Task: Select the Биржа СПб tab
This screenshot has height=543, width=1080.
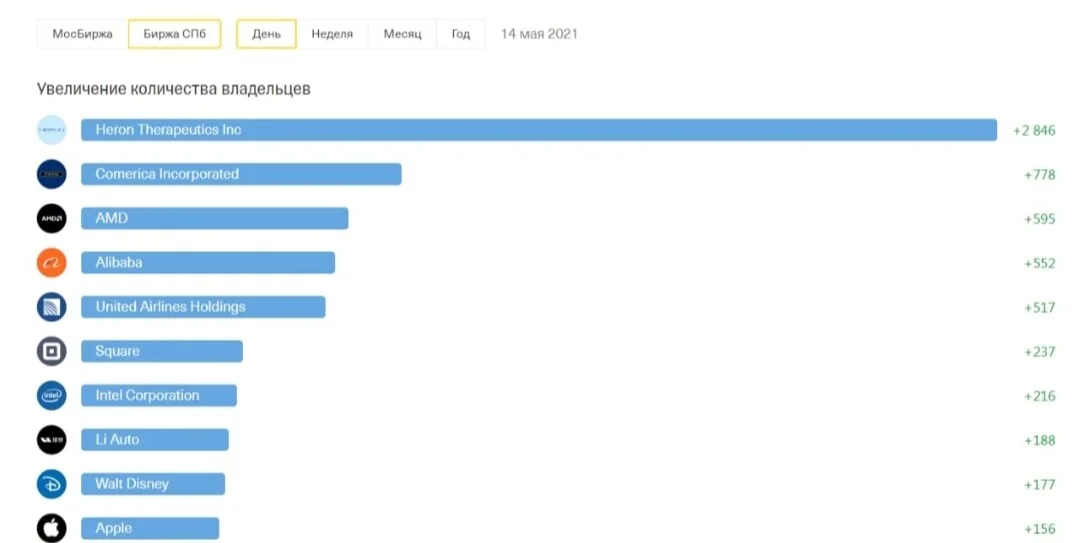Action: pos(174,34)
